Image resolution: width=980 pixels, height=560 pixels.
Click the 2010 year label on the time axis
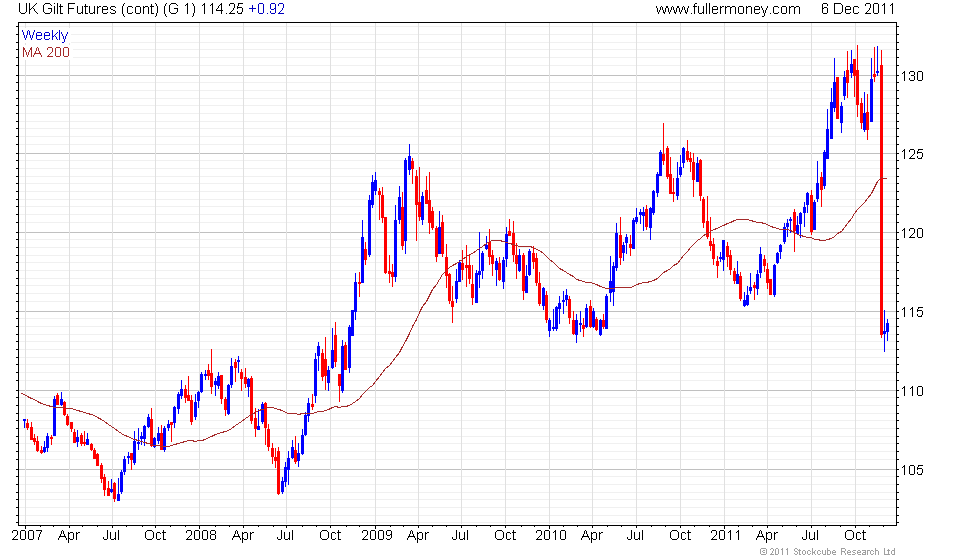pyautogui.click(x=551, y=536)
